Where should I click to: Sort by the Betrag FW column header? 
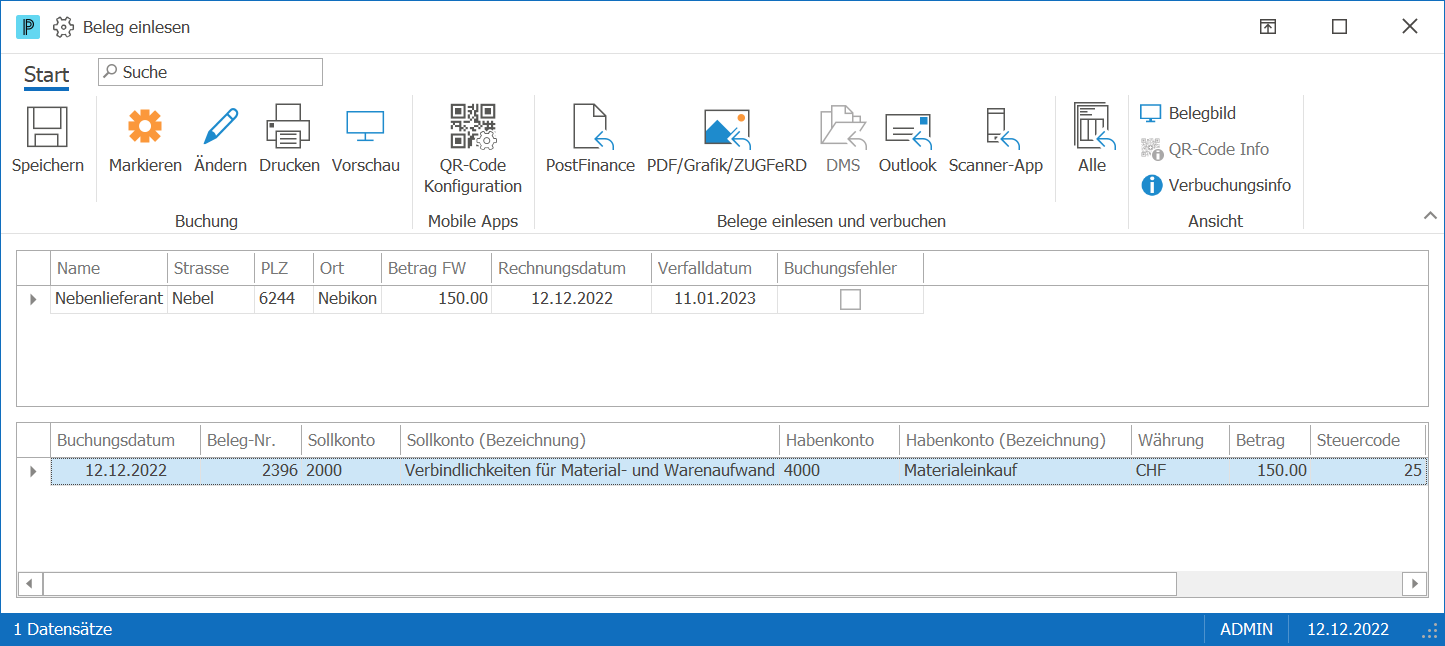436,268
